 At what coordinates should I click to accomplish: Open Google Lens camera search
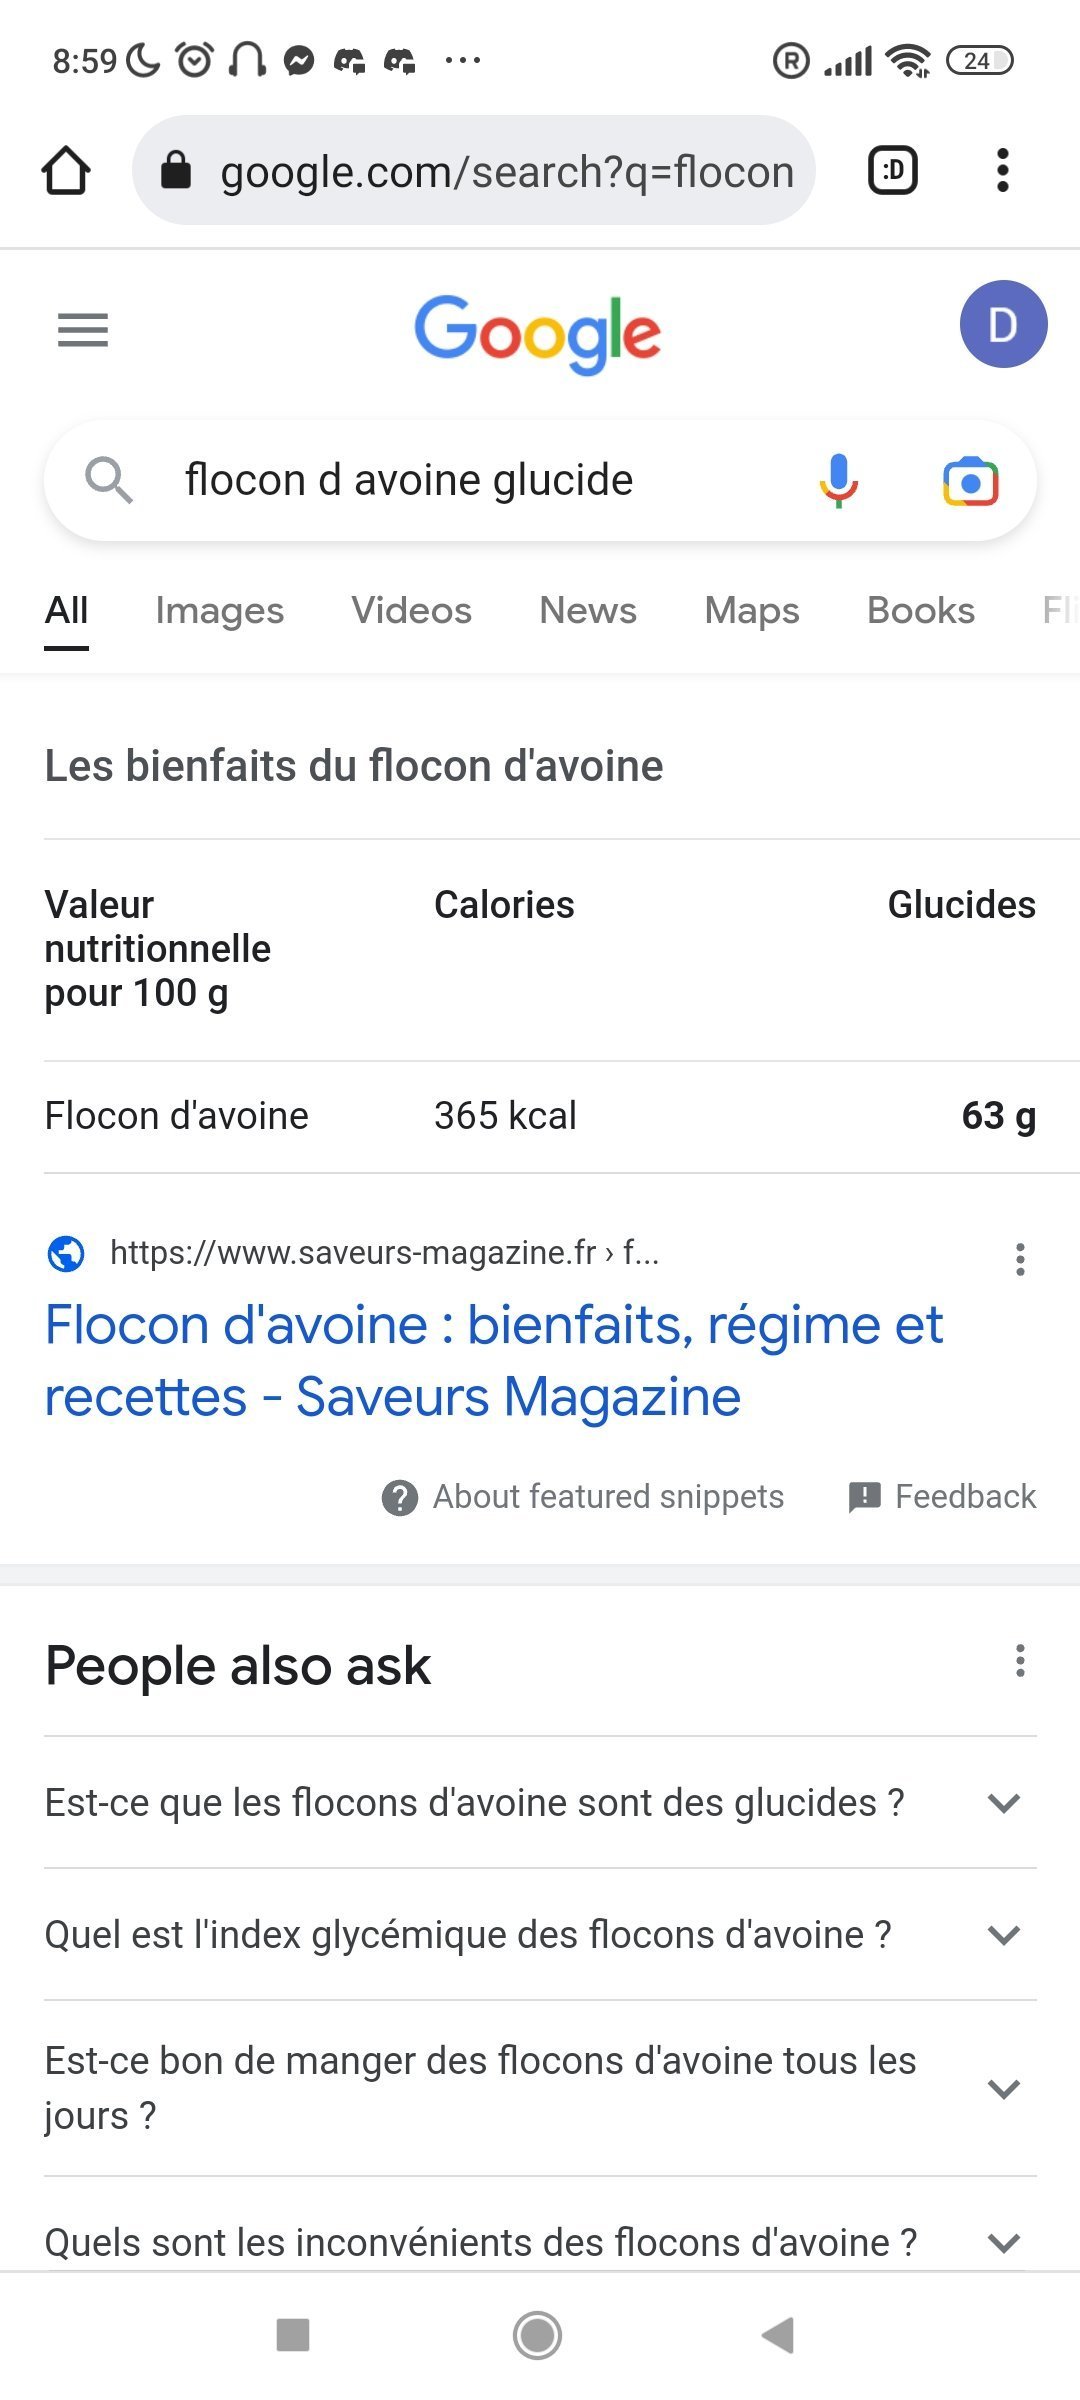[970, 481]
